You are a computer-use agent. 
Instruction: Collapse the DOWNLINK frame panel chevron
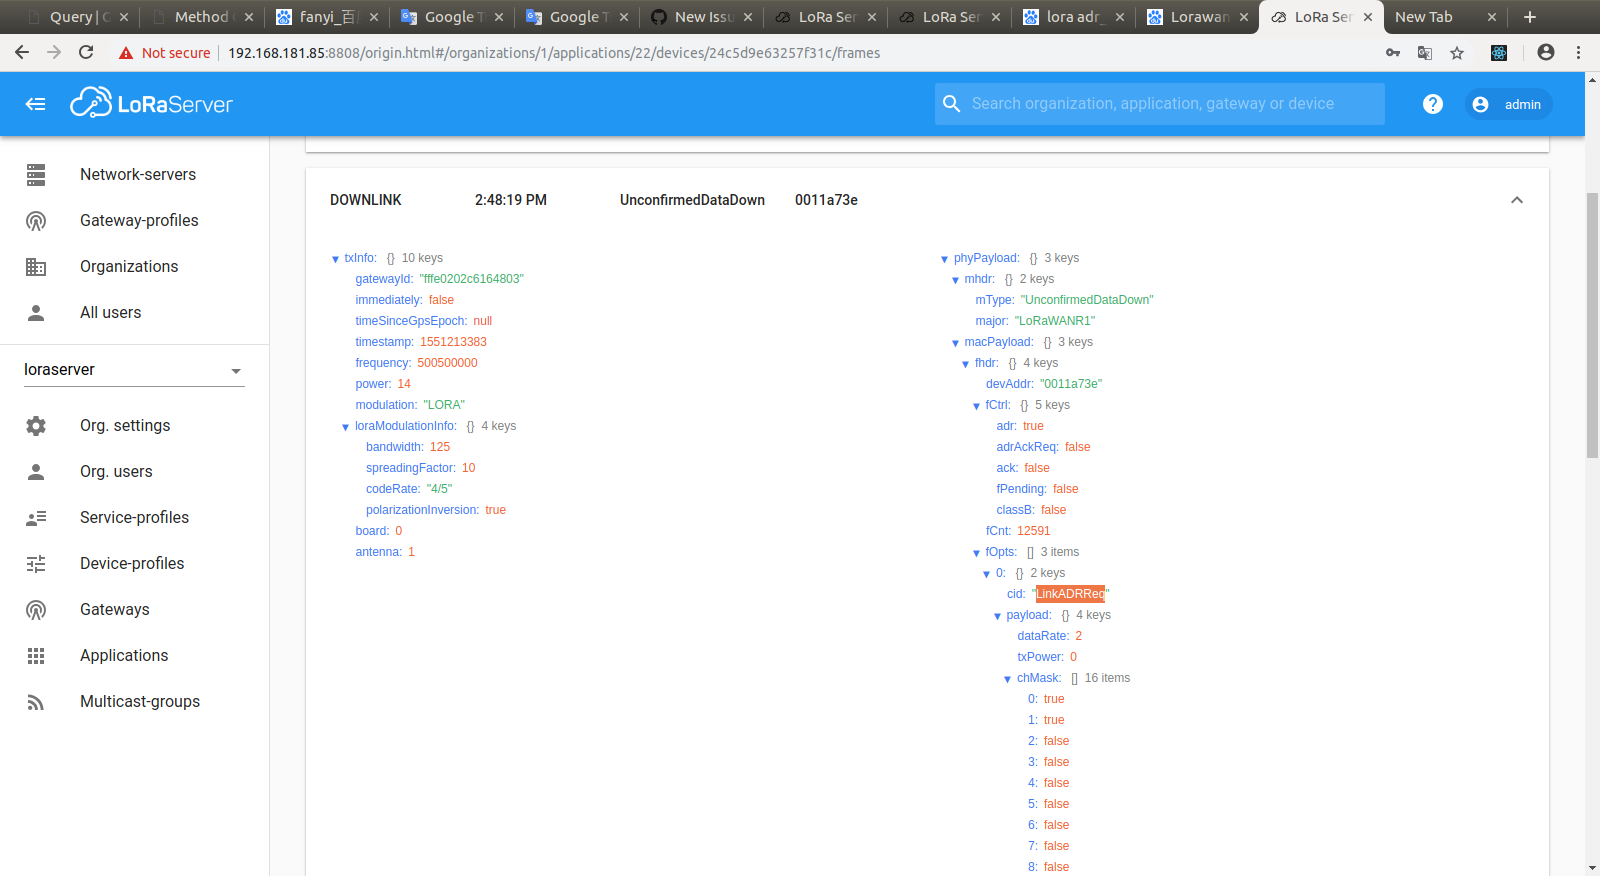coord(1517,200)
